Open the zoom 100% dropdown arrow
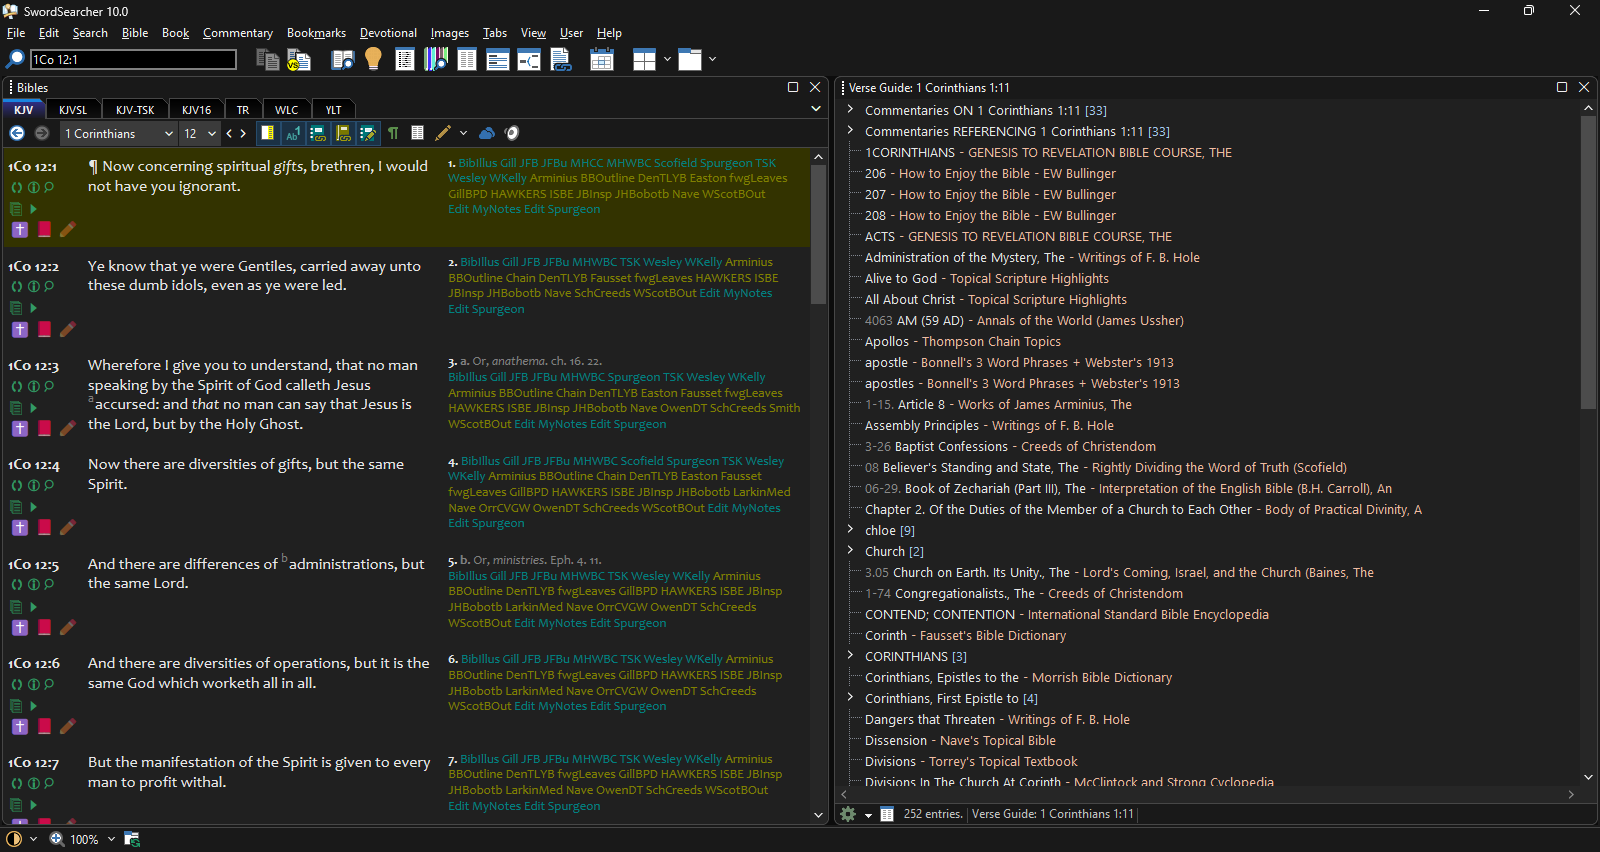Image resolution: width=1600 pixels, height=852 pixels. 111,839
